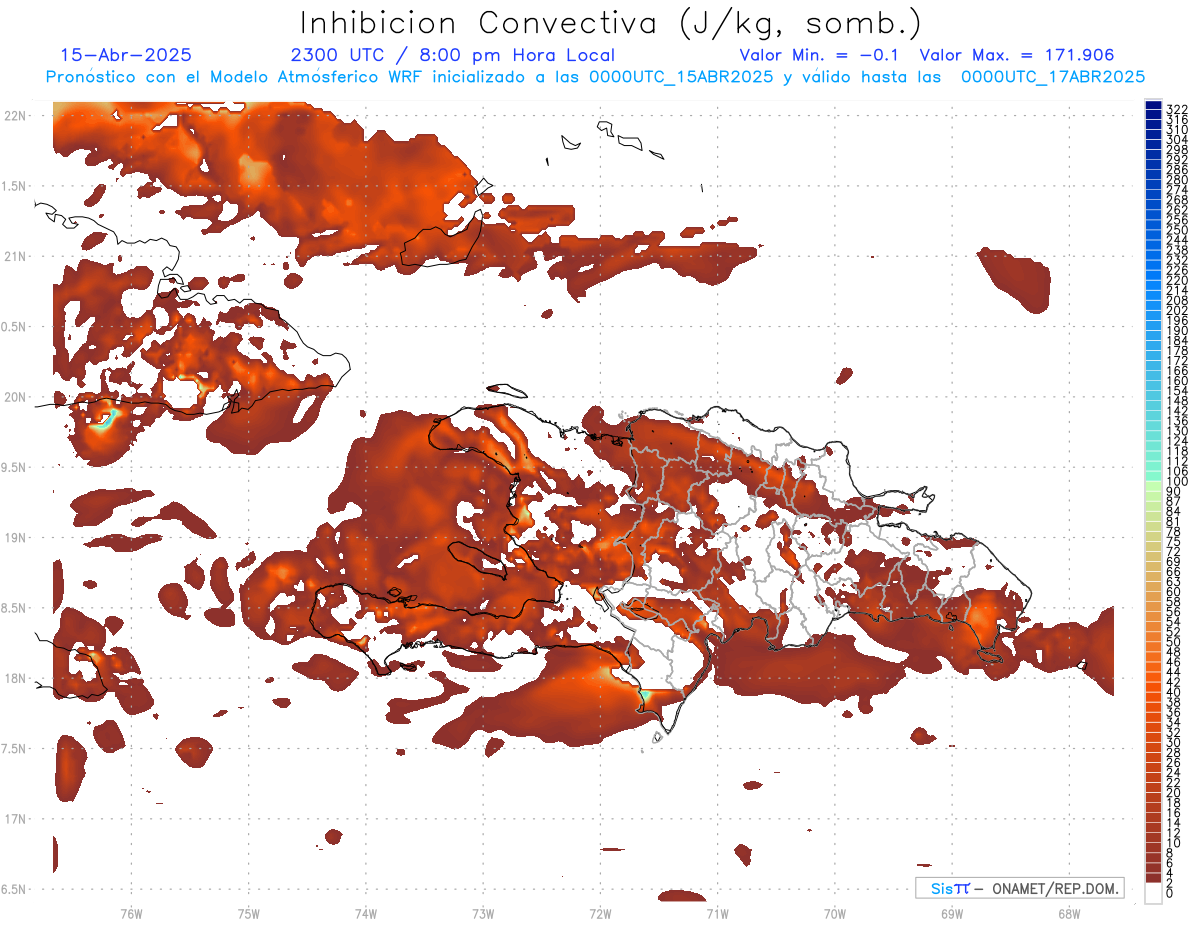Click the title "Inhibicion Convectiva (J/kg, somb.)"
This screenshot has height=927, width=1200.
pyautogui.click(x=611, y=24)
